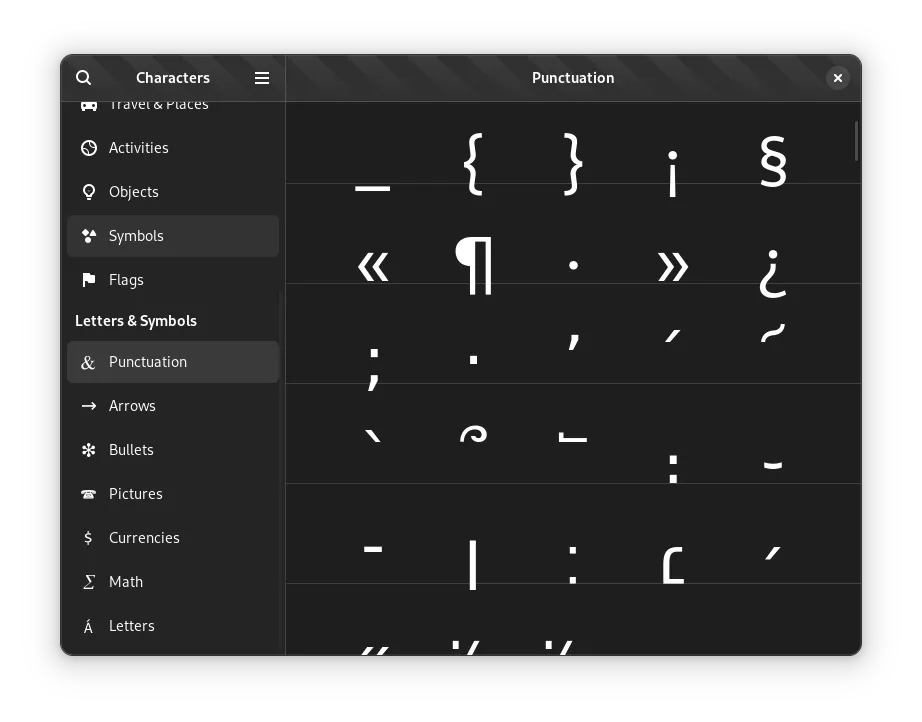Pick the section sign § character

(773, 162)
